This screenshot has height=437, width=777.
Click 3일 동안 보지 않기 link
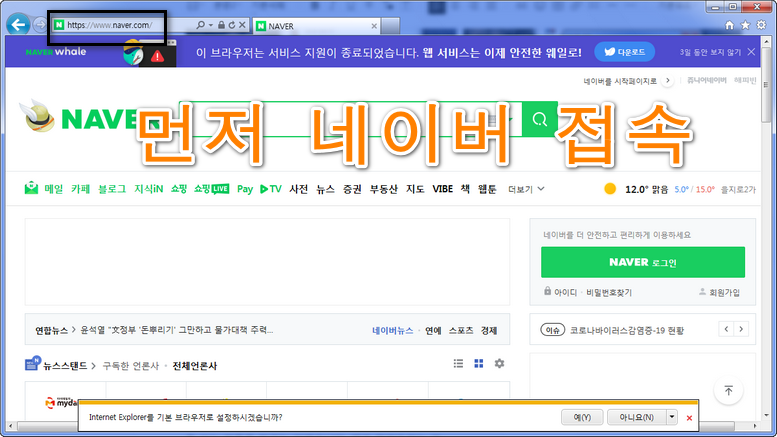[710, 52]
